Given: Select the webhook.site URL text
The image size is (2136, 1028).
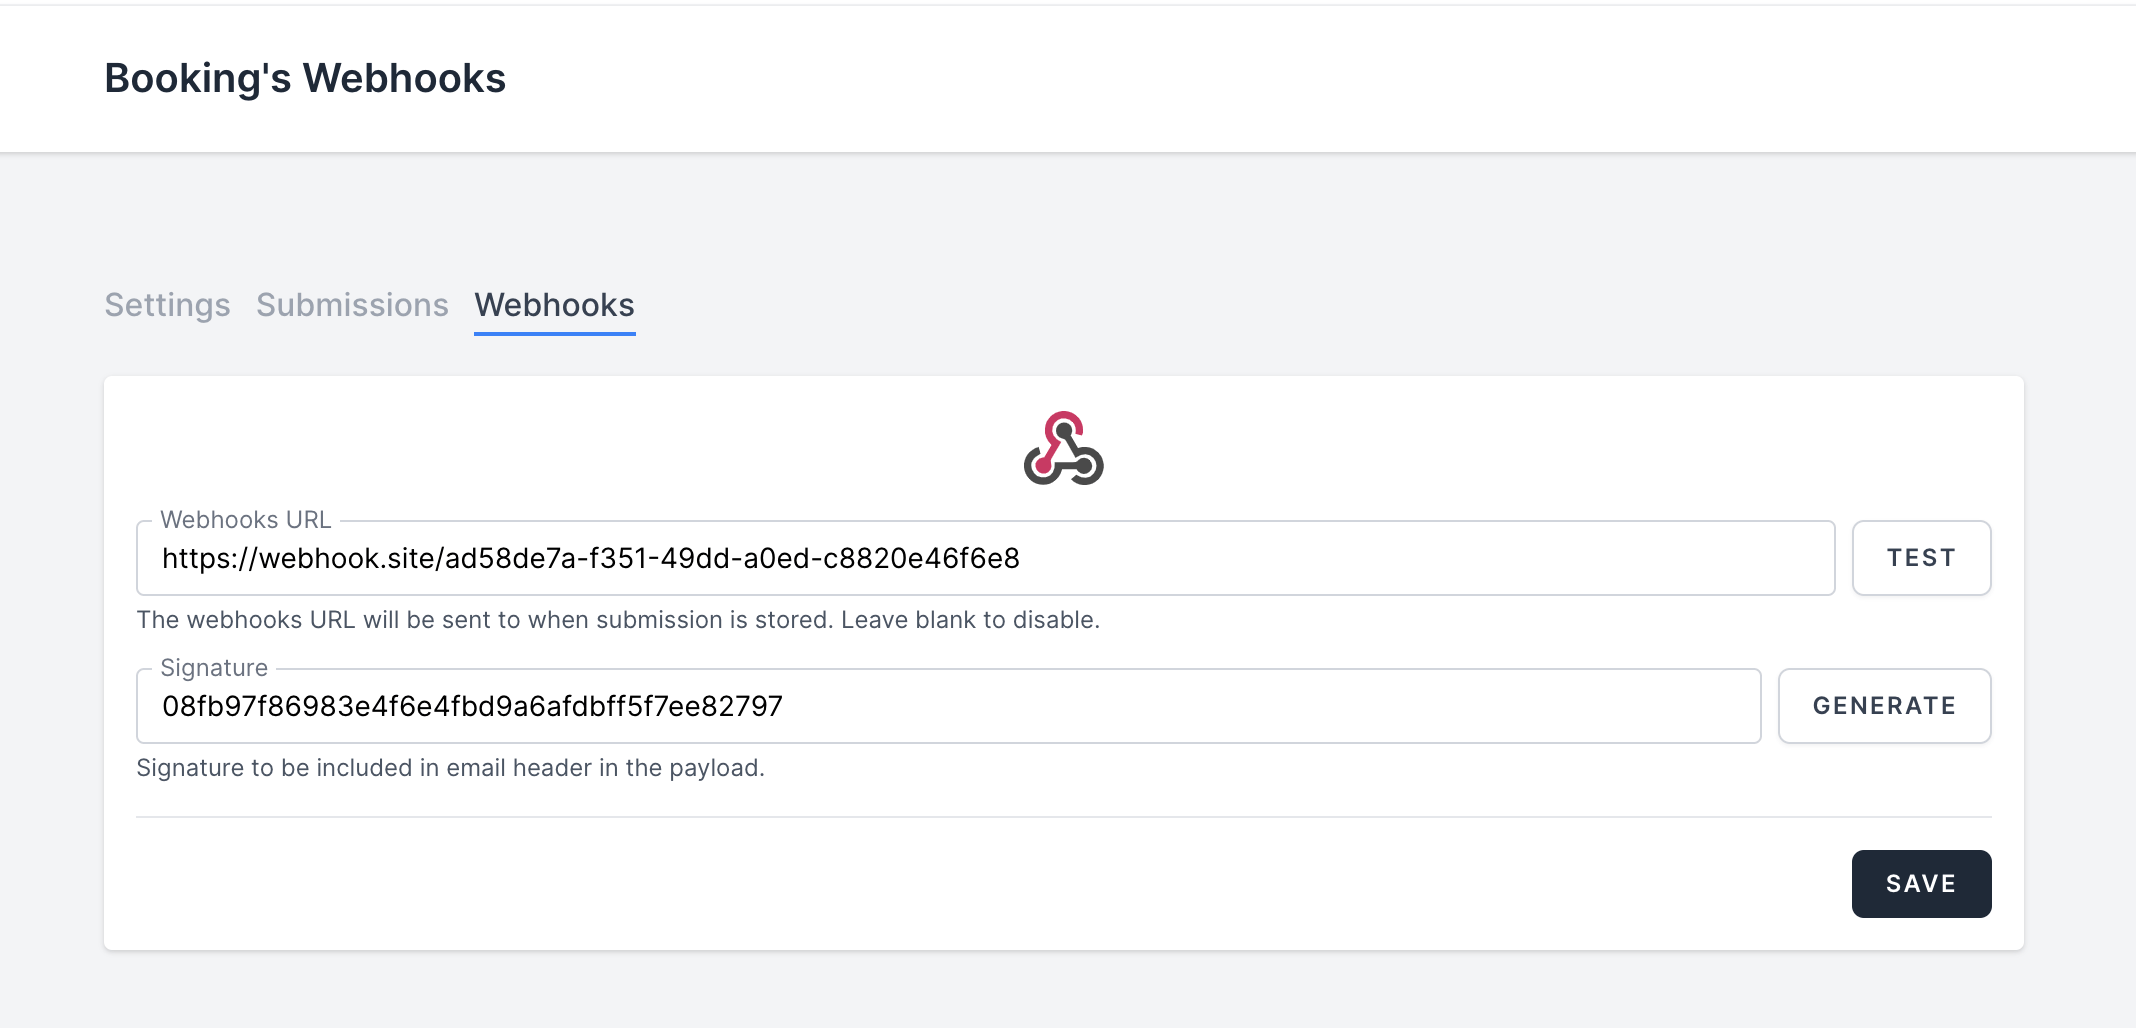Looking at the screenshot, I should 592,560.
